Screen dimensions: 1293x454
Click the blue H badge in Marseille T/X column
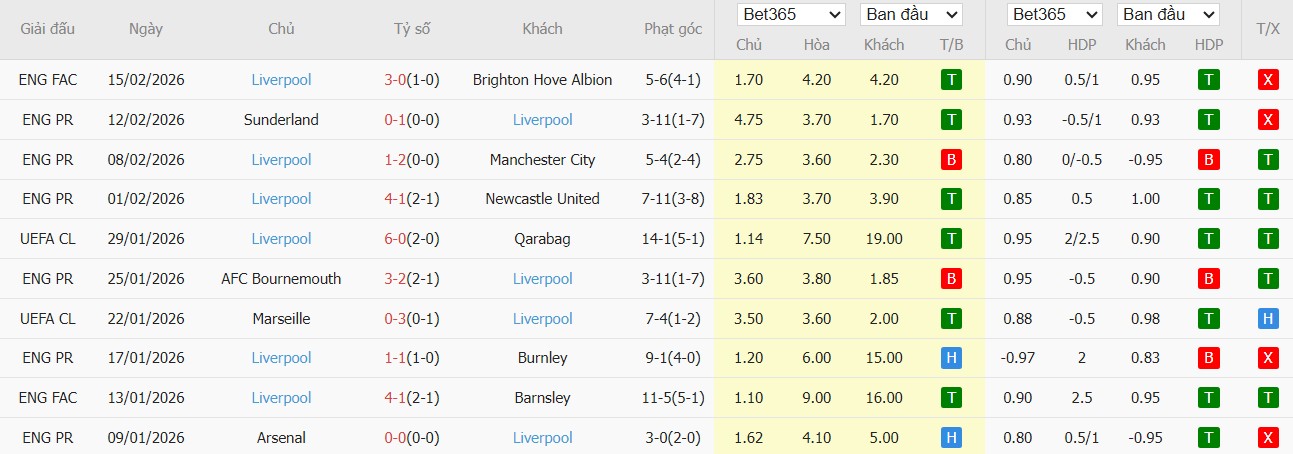(1268, 319)
